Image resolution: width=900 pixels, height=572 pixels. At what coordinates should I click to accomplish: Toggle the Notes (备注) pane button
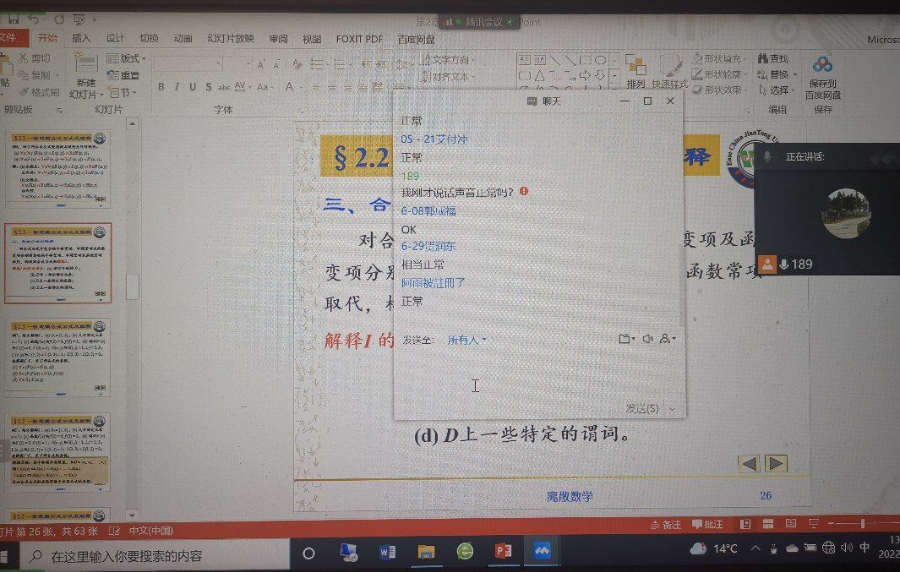click(665, 524)
